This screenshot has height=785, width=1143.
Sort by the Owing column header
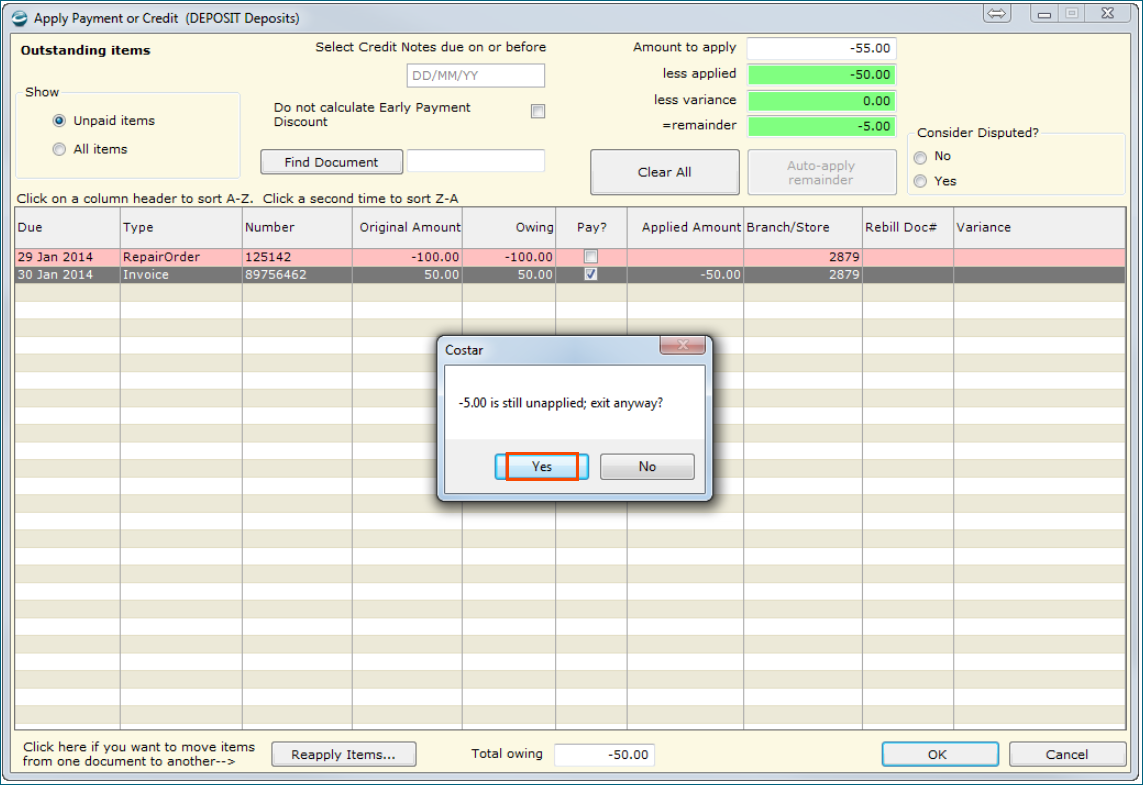(509, 227)
